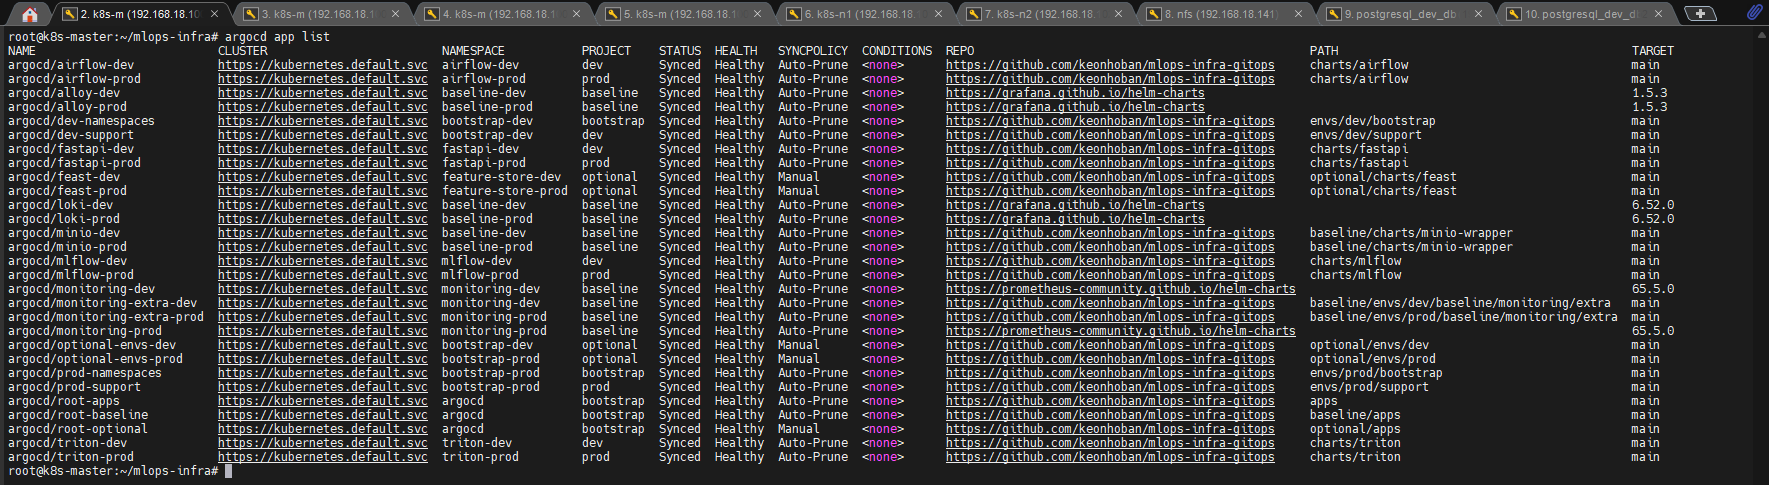Close tab 9 postgresql_dev_db
This screenshot has width=1769, height=485.
pos(1478,14)
